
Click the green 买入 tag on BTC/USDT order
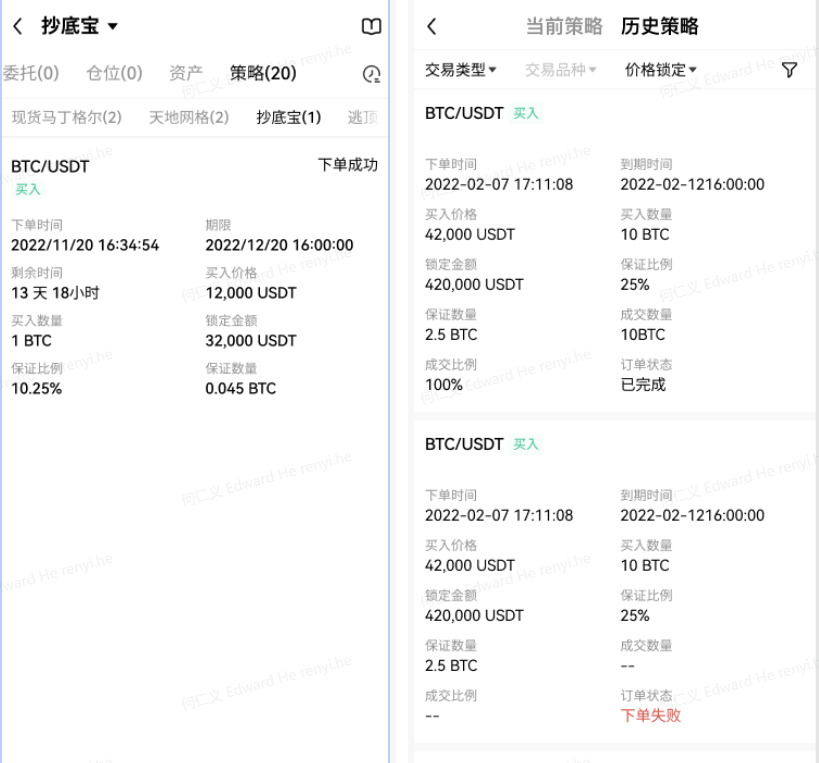tap(529, 114)
